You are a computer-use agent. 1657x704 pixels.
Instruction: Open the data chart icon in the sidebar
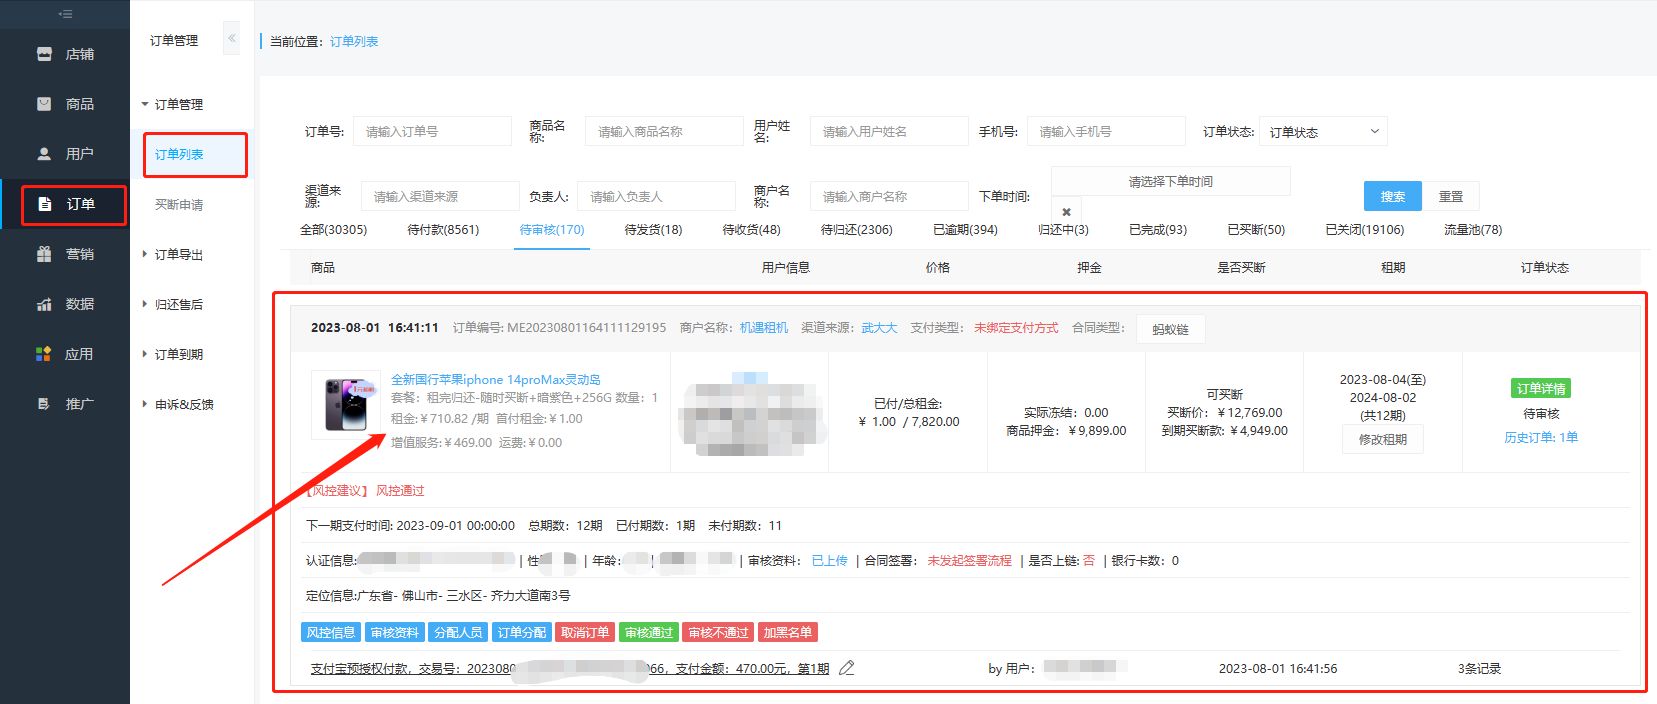pyautogui.click(x=44, y=304)
